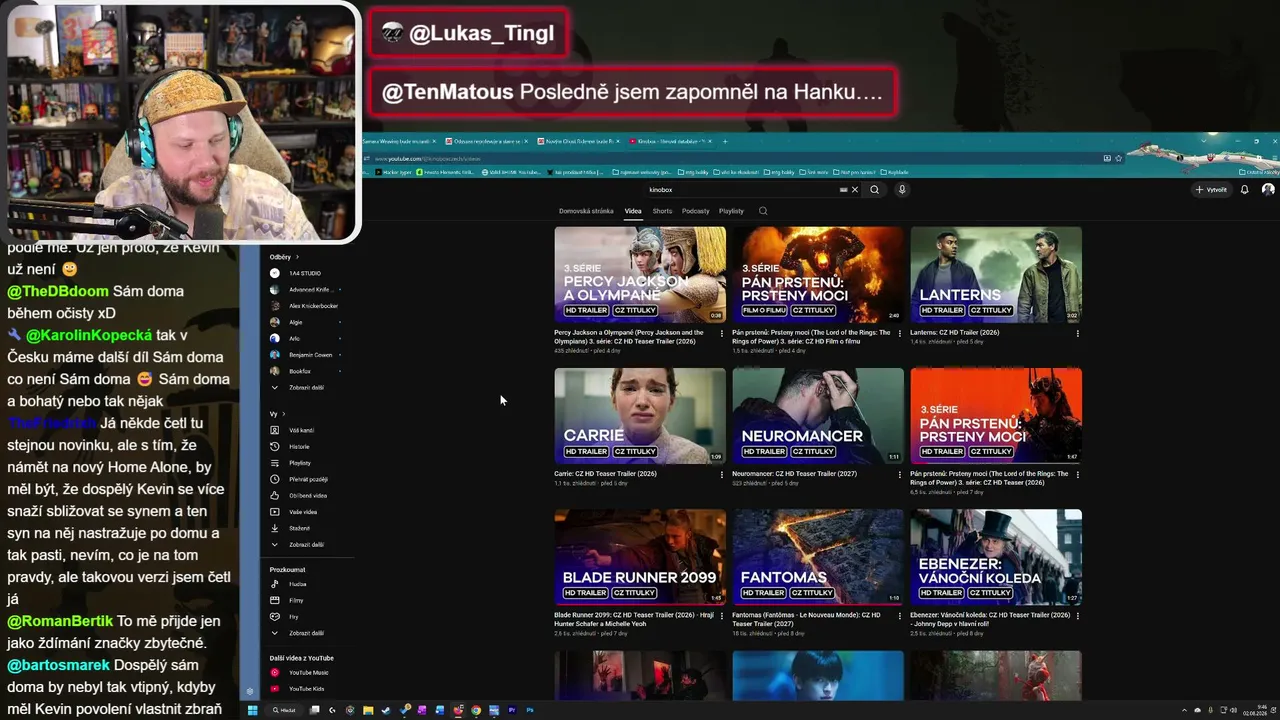Image resolution: width=1280 pixels, height=720 pixels.
Task: Open the Odběry section heading arrow
Action: 297,257
